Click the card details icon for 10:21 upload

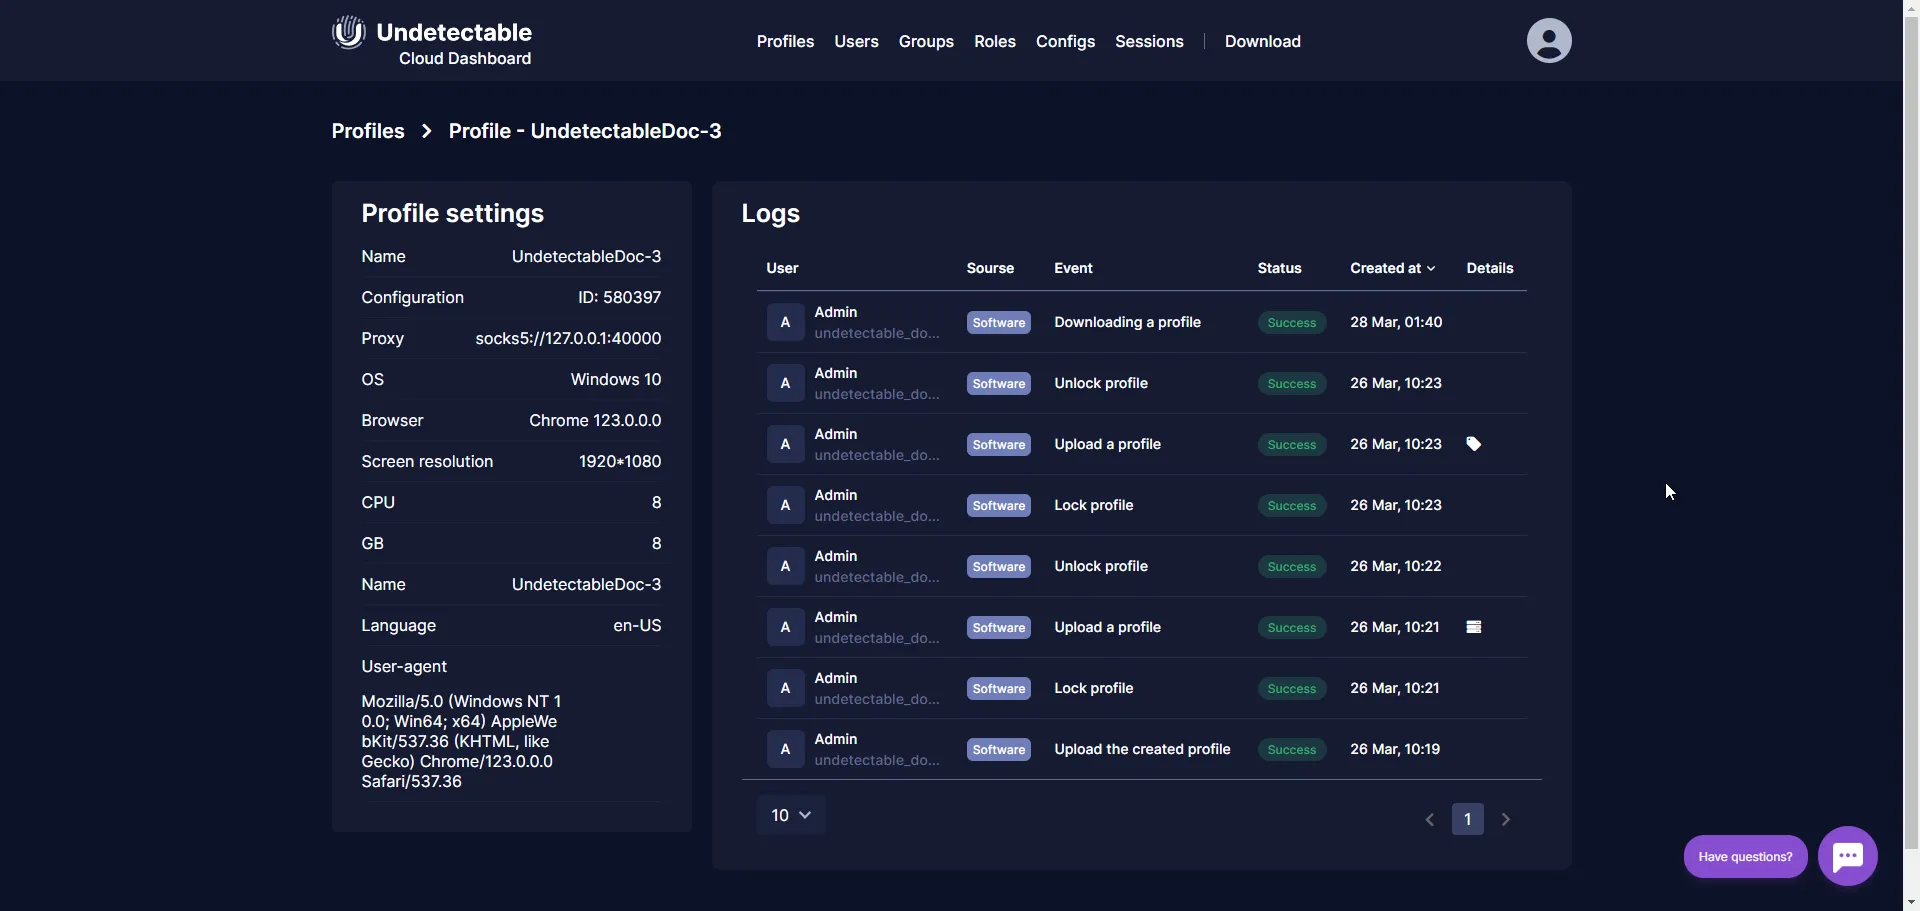tap(1473, 627)
